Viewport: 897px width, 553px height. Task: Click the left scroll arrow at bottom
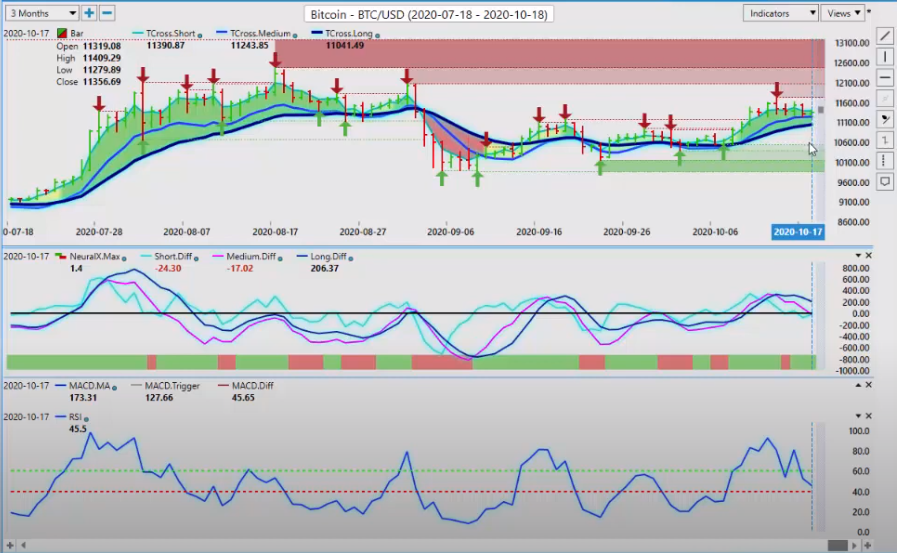tap(23, 546)
